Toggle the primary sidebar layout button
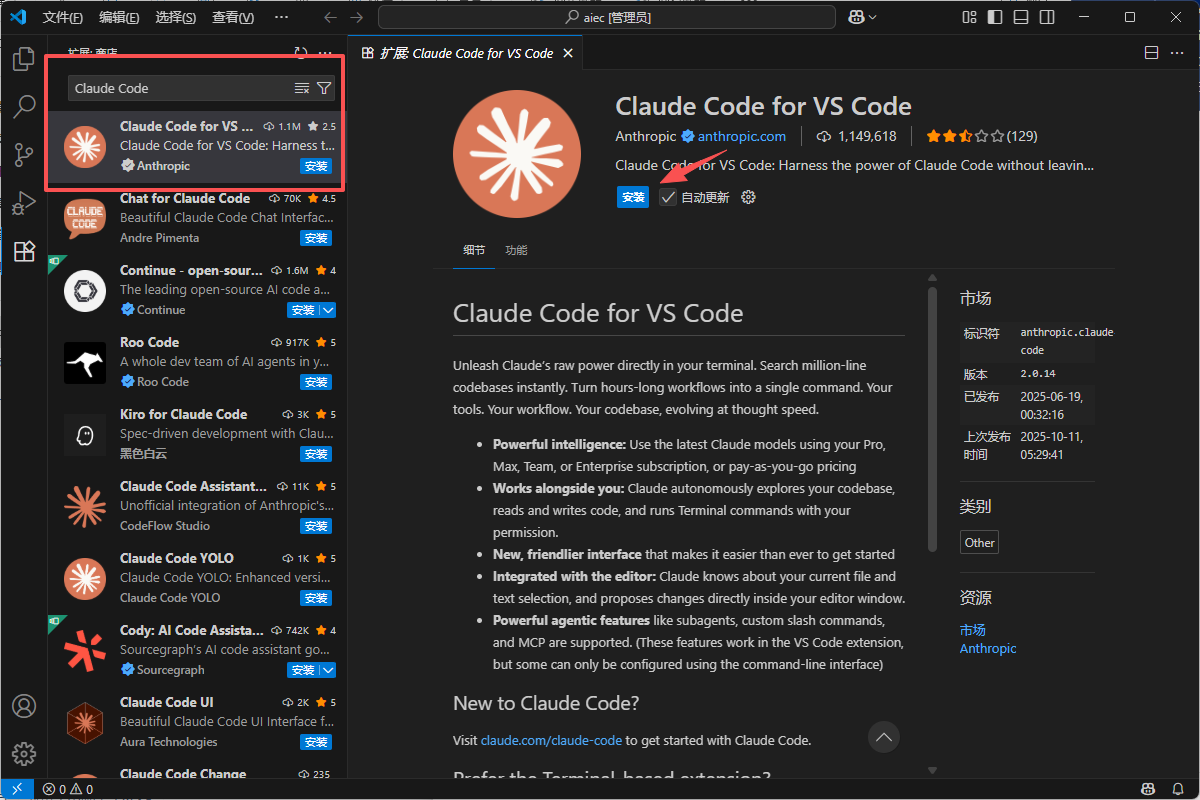The height and width of the screenshot is (800, 1200). click(994, 17)
